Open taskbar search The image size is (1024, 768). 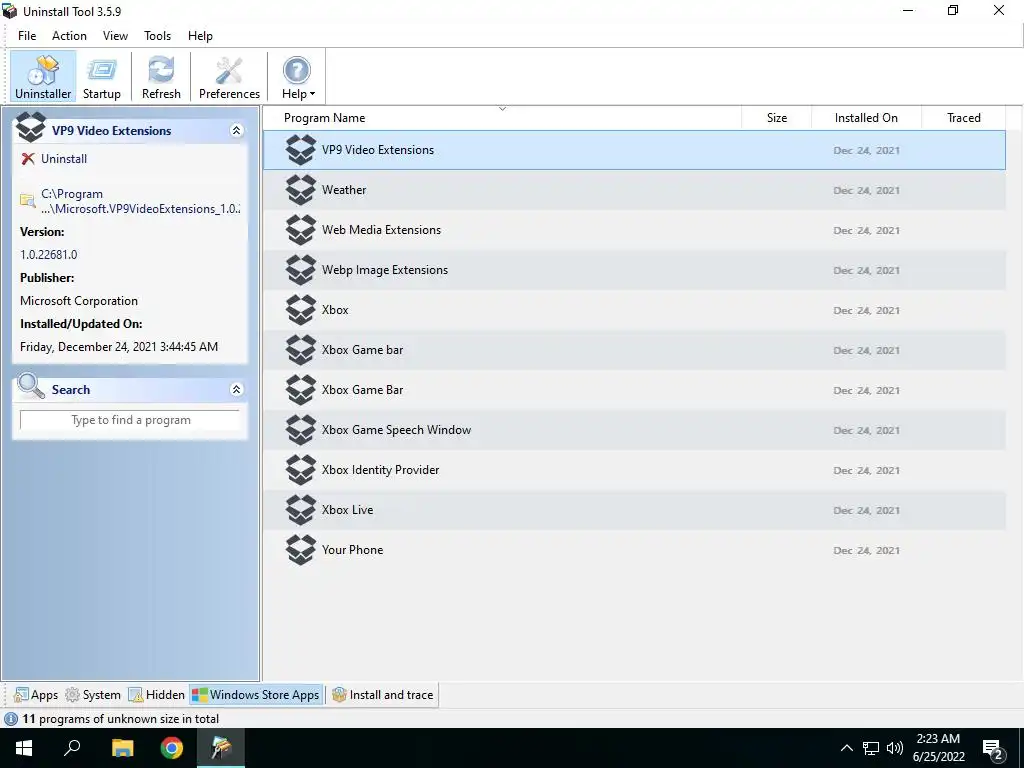pyautogui.click(x=72, y=748)
